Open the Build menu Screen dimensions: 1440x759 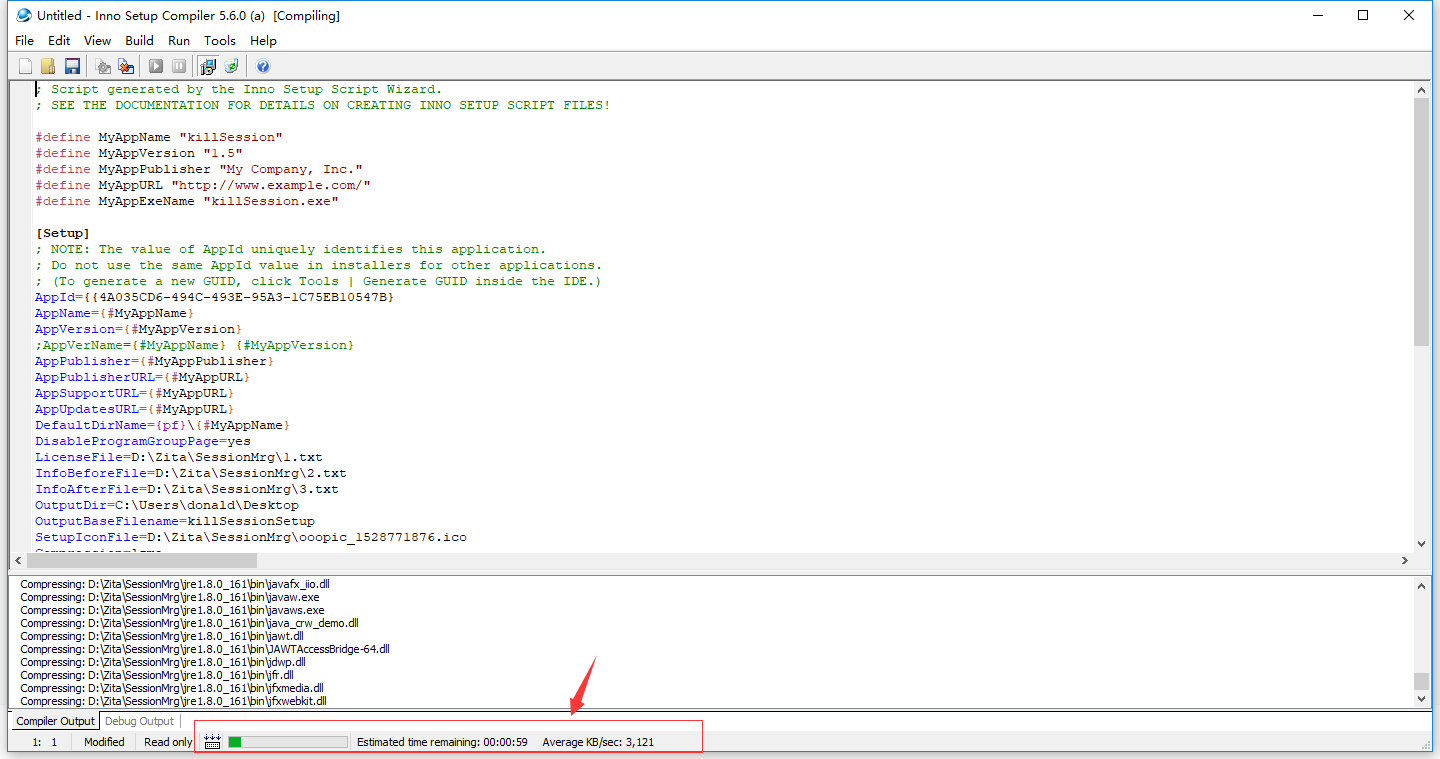pyautogui.click(x=140, y=41)
